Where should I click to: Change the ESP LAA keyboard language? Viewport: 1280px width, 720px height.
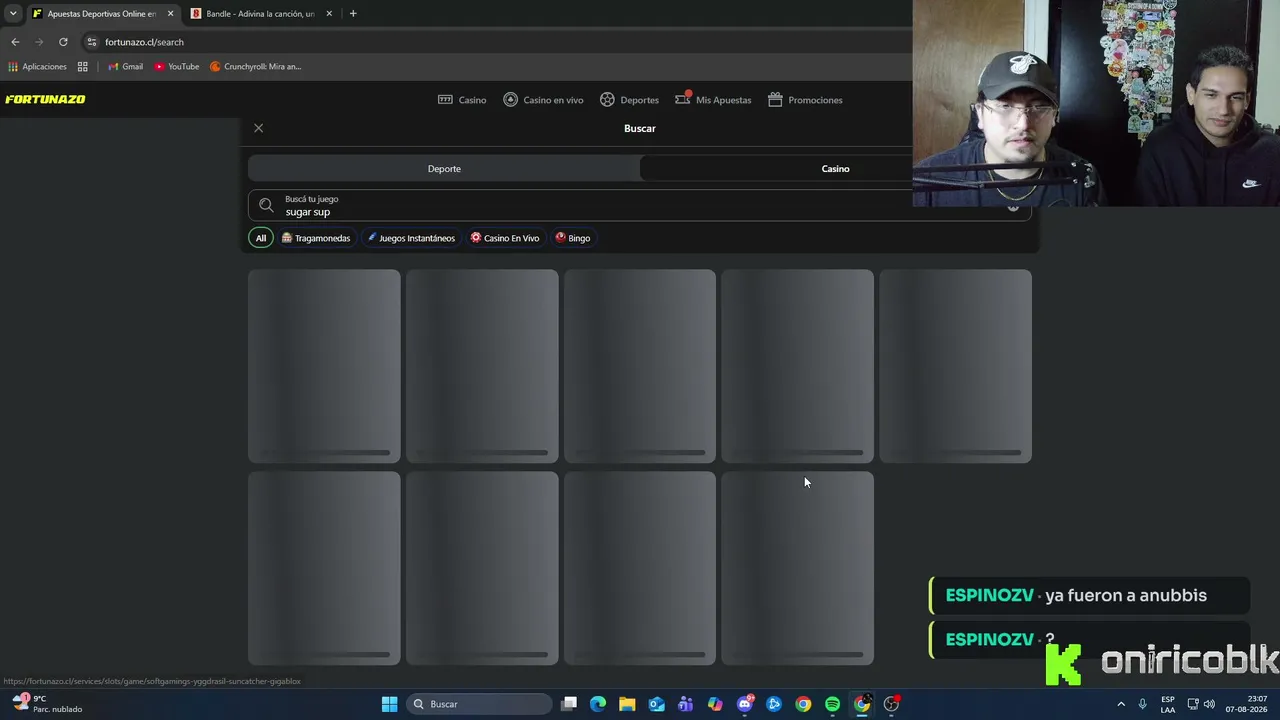pyautogui.click(x=1168, y=704)
